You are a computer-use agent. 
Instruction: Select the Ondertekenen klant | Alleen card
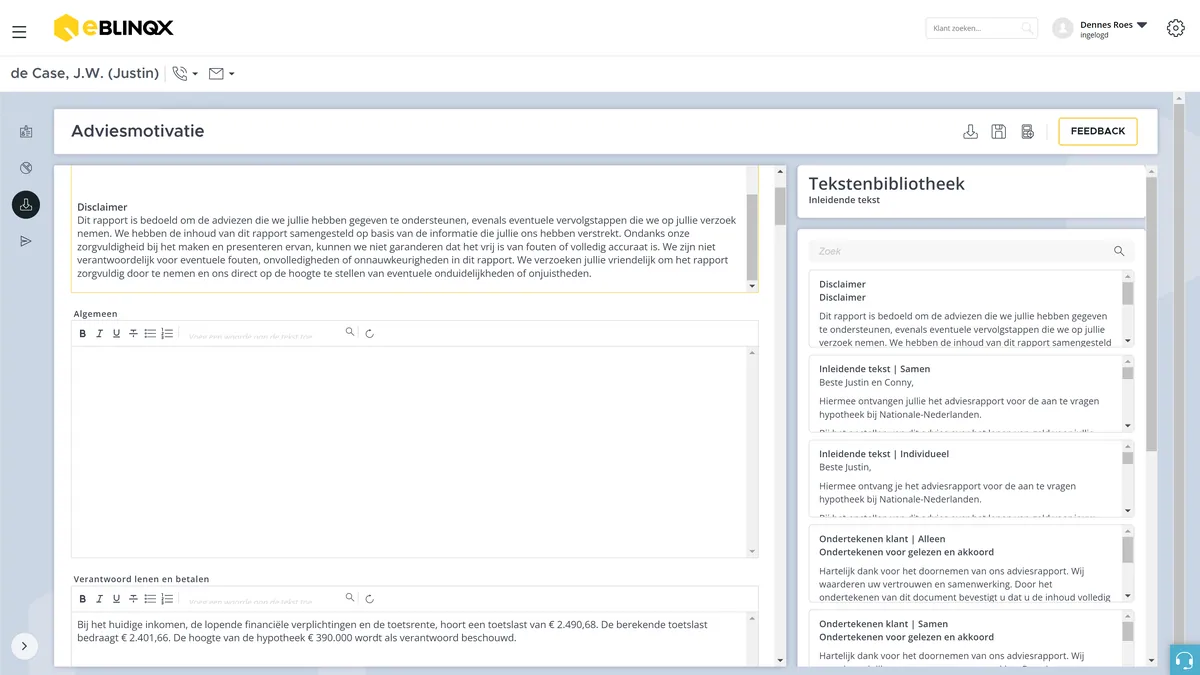click(x=971, y=563)
